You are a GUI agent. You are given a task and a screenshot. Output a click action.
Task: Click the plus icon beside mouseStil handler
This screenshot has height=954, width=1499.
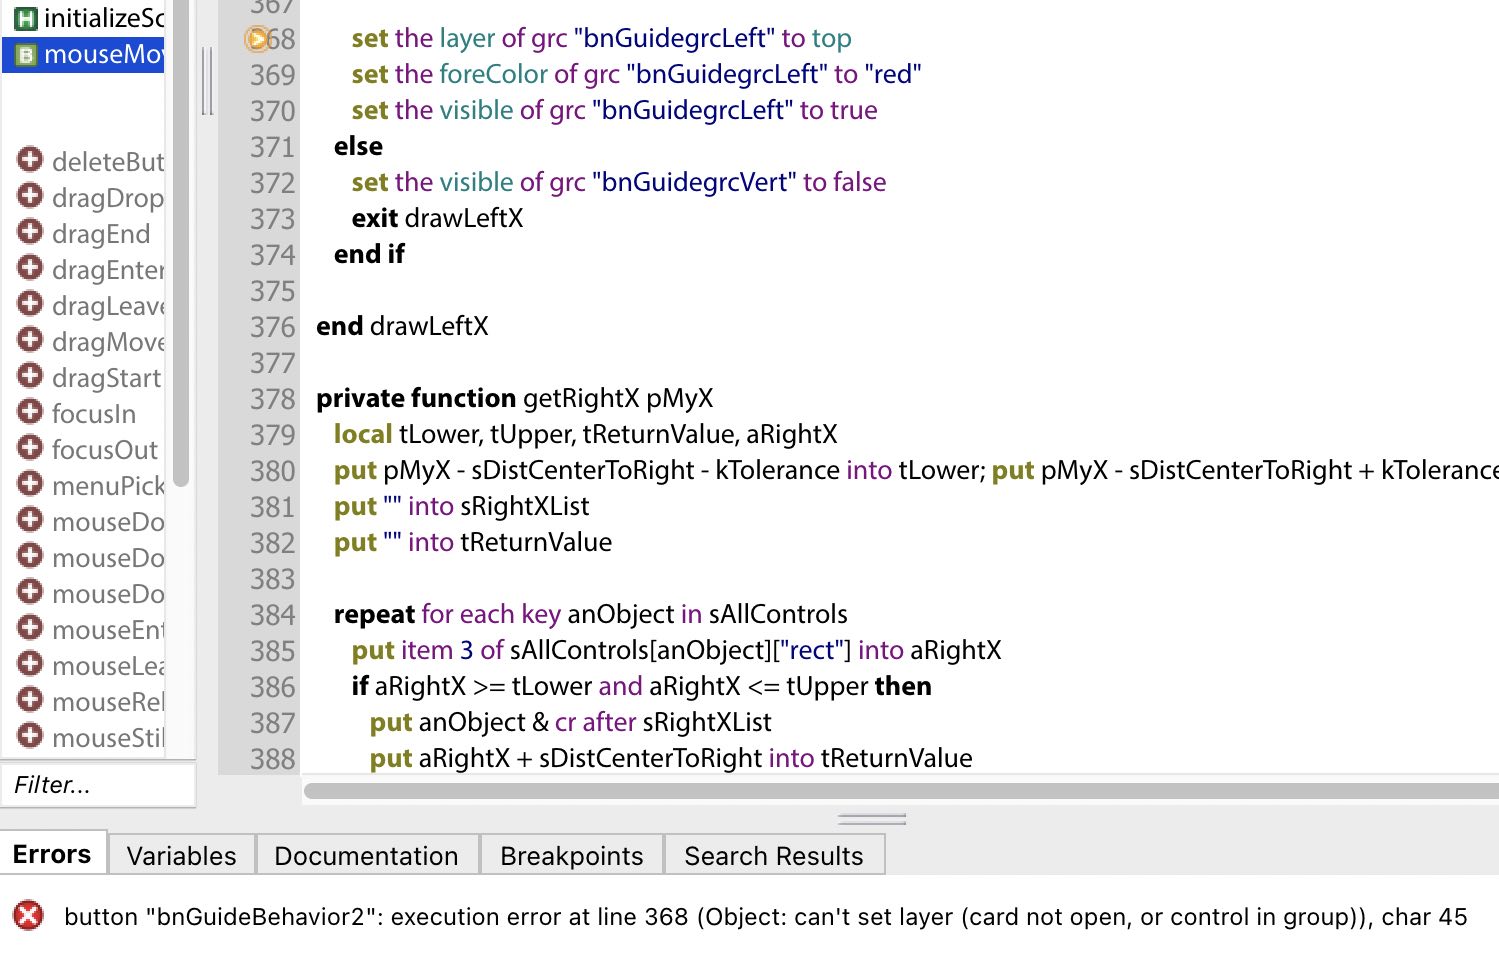point(30,736)
